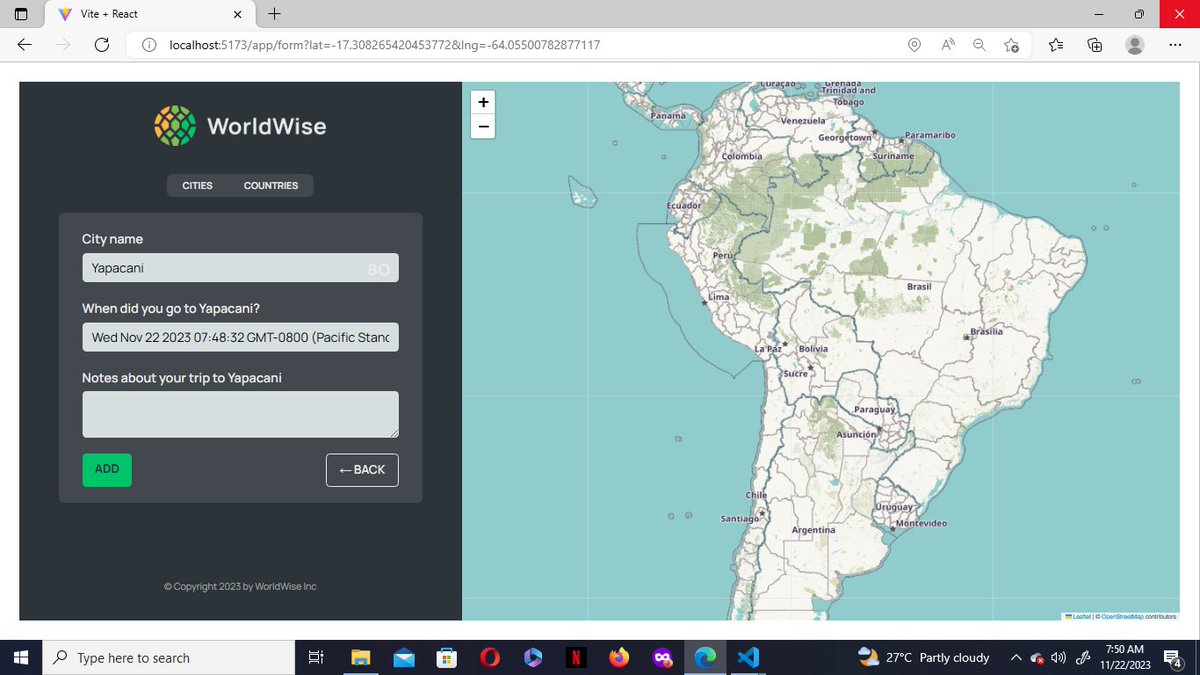Click the Santiago label on the map
Image resolution: width=1200 pixels, height=675 pixels.
click(x=741, y=519)
